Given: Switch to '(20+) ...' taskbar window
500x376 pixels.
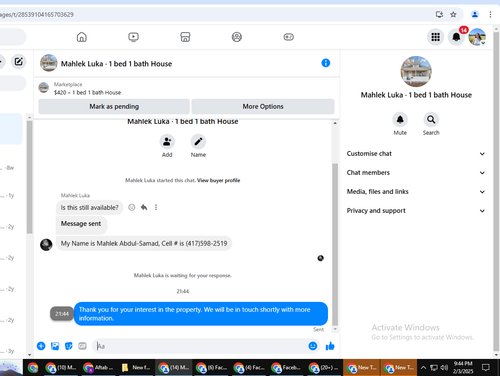Looking at the screenshot, I should [x=324, y=368].
